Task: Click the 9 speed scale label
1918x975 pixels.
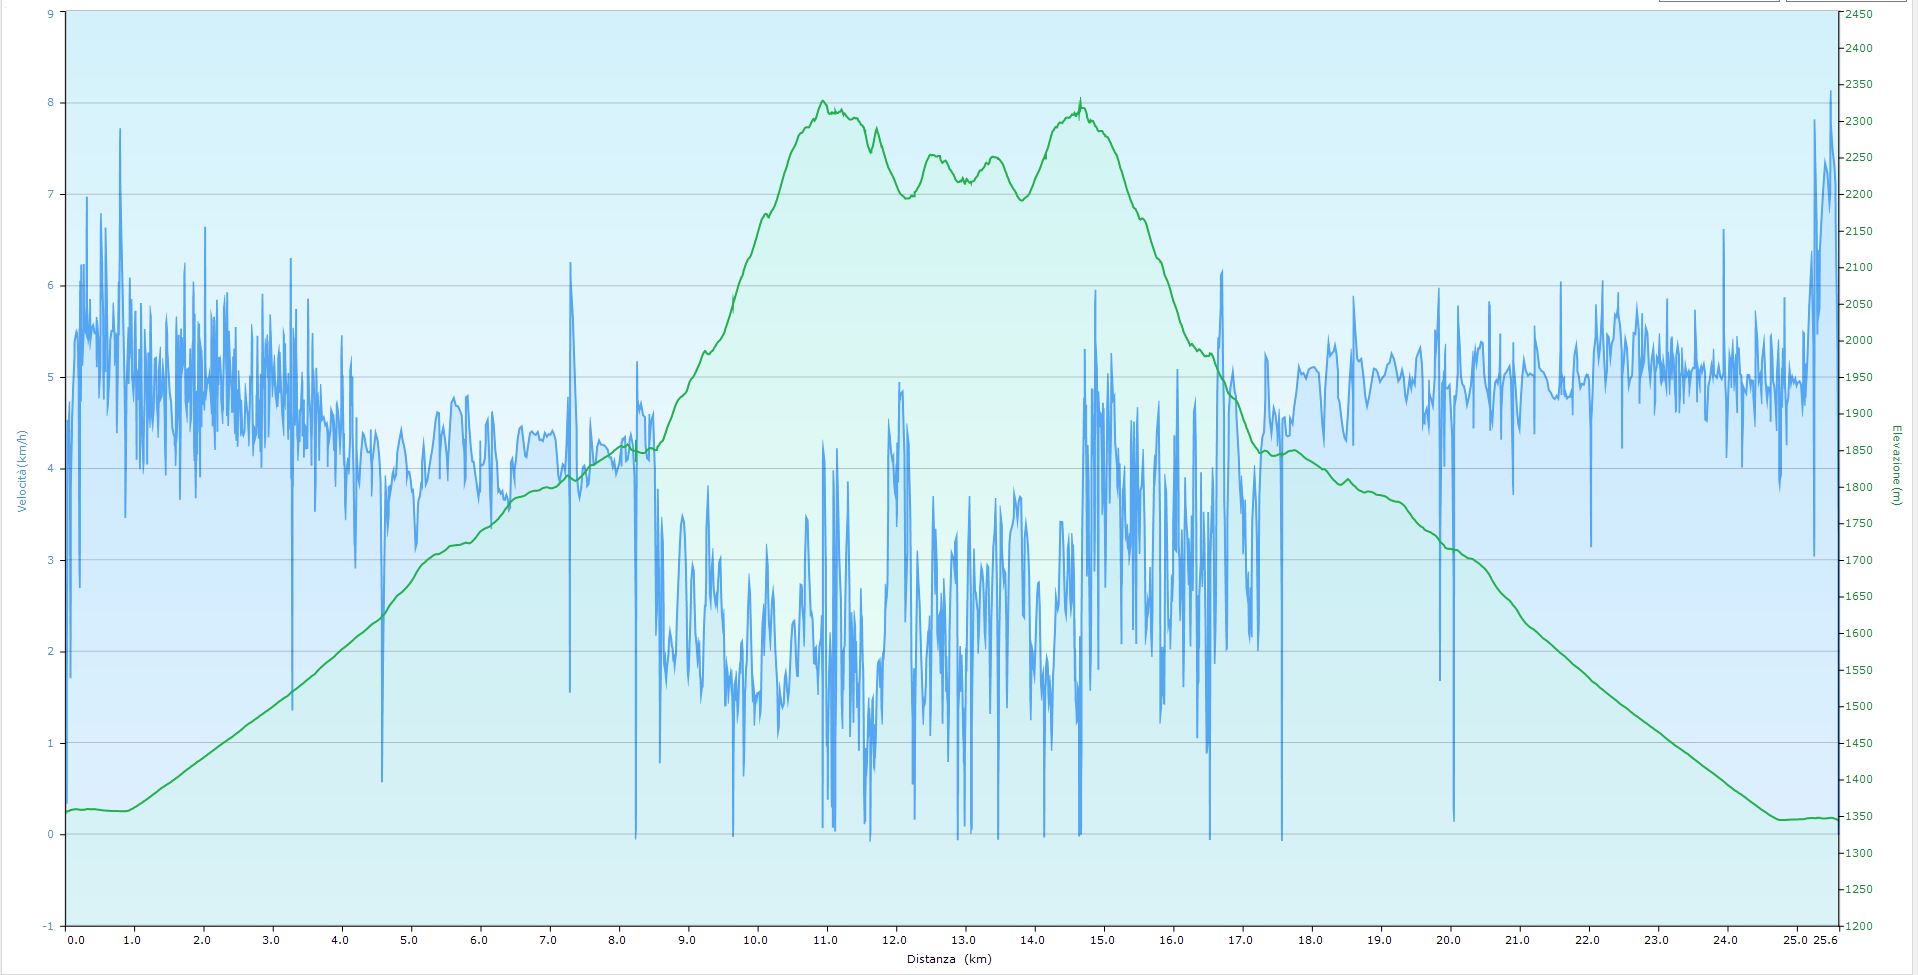Action: (50, 14)
